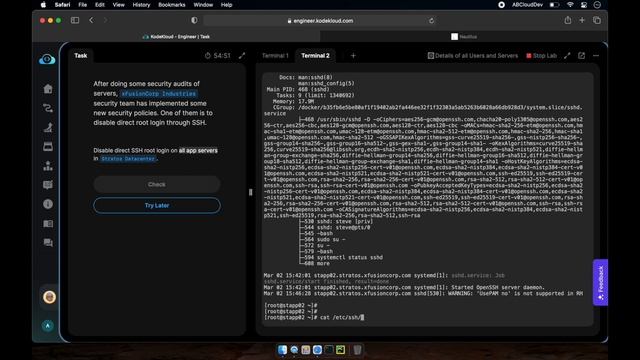This screenshot has width=640, height=360.
Task: Open the Bookmarks menu
Action: (x=171, y=5)
